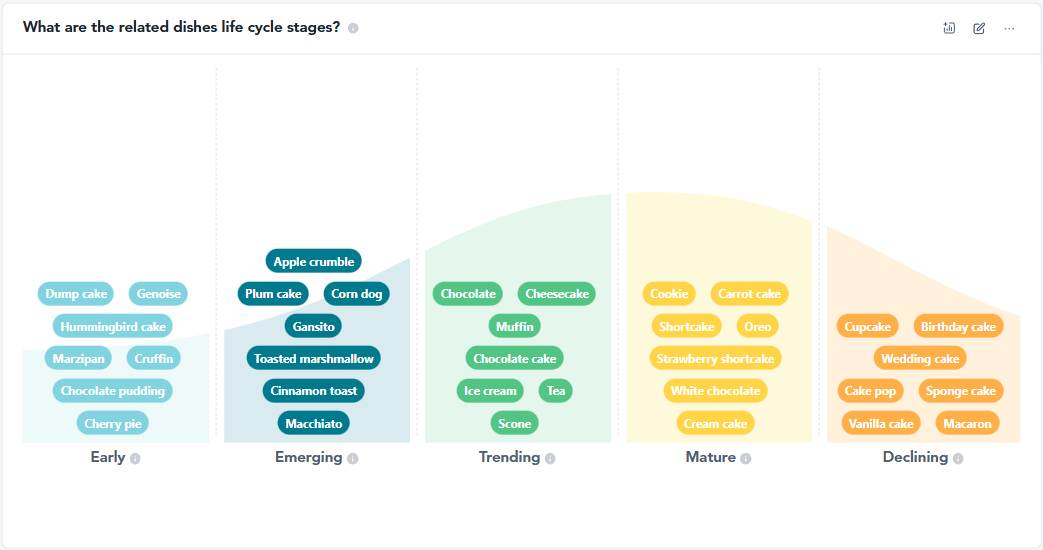This screenshot has height=550, width=1043.
Task: Choose the White chocolate tag
Action: (x=715, y=390)
